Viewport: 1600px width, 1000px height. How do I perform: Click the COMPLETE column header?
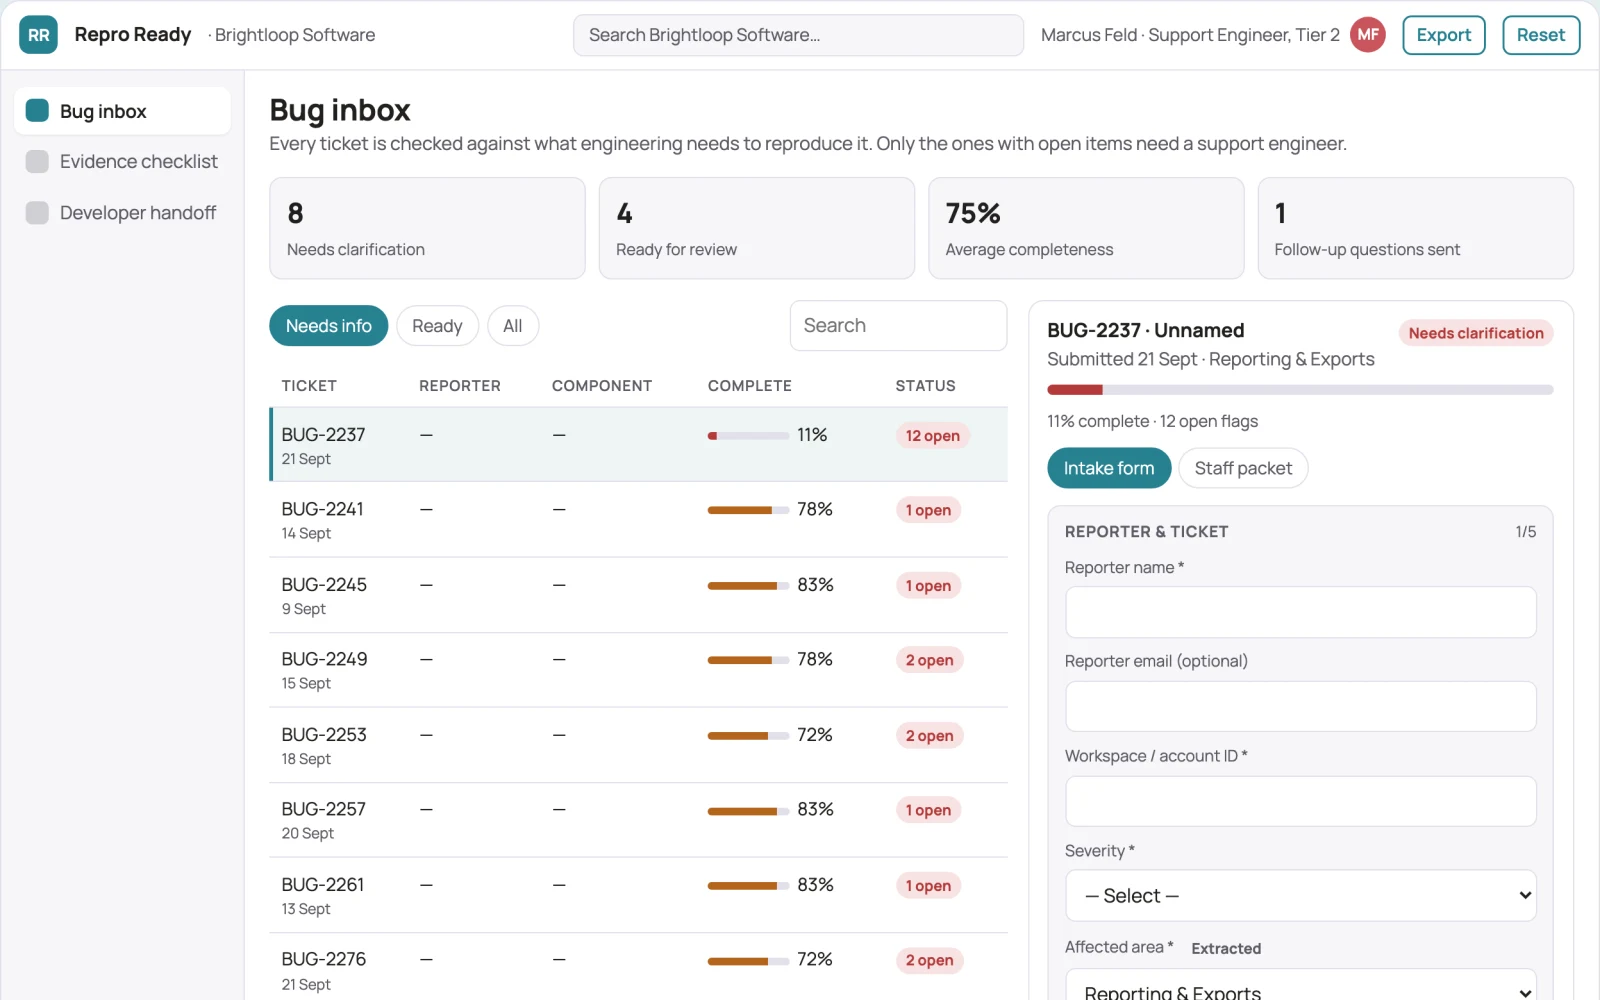[749, 386]
